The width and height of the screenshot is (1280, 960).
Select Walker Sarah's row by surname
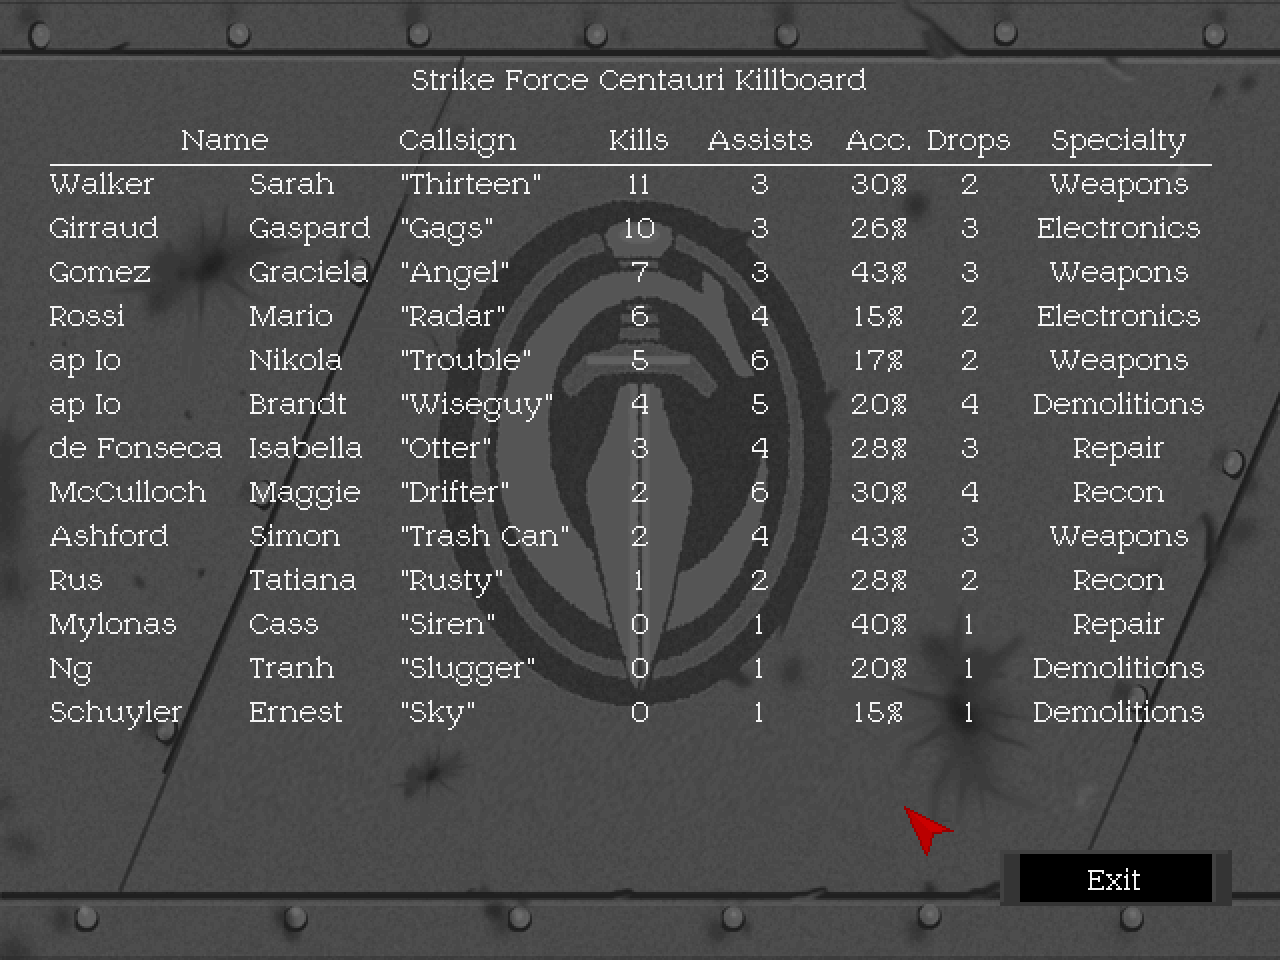coord(102,184)
